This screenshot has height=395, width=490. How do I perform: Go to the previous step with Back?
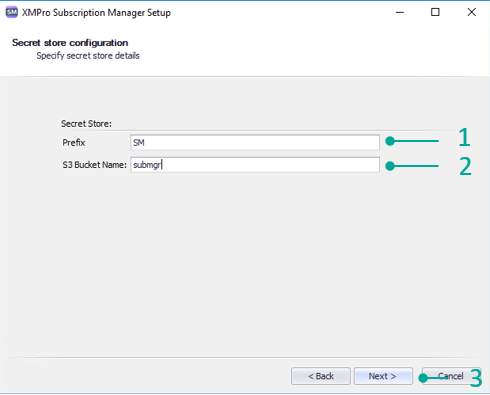321,376
